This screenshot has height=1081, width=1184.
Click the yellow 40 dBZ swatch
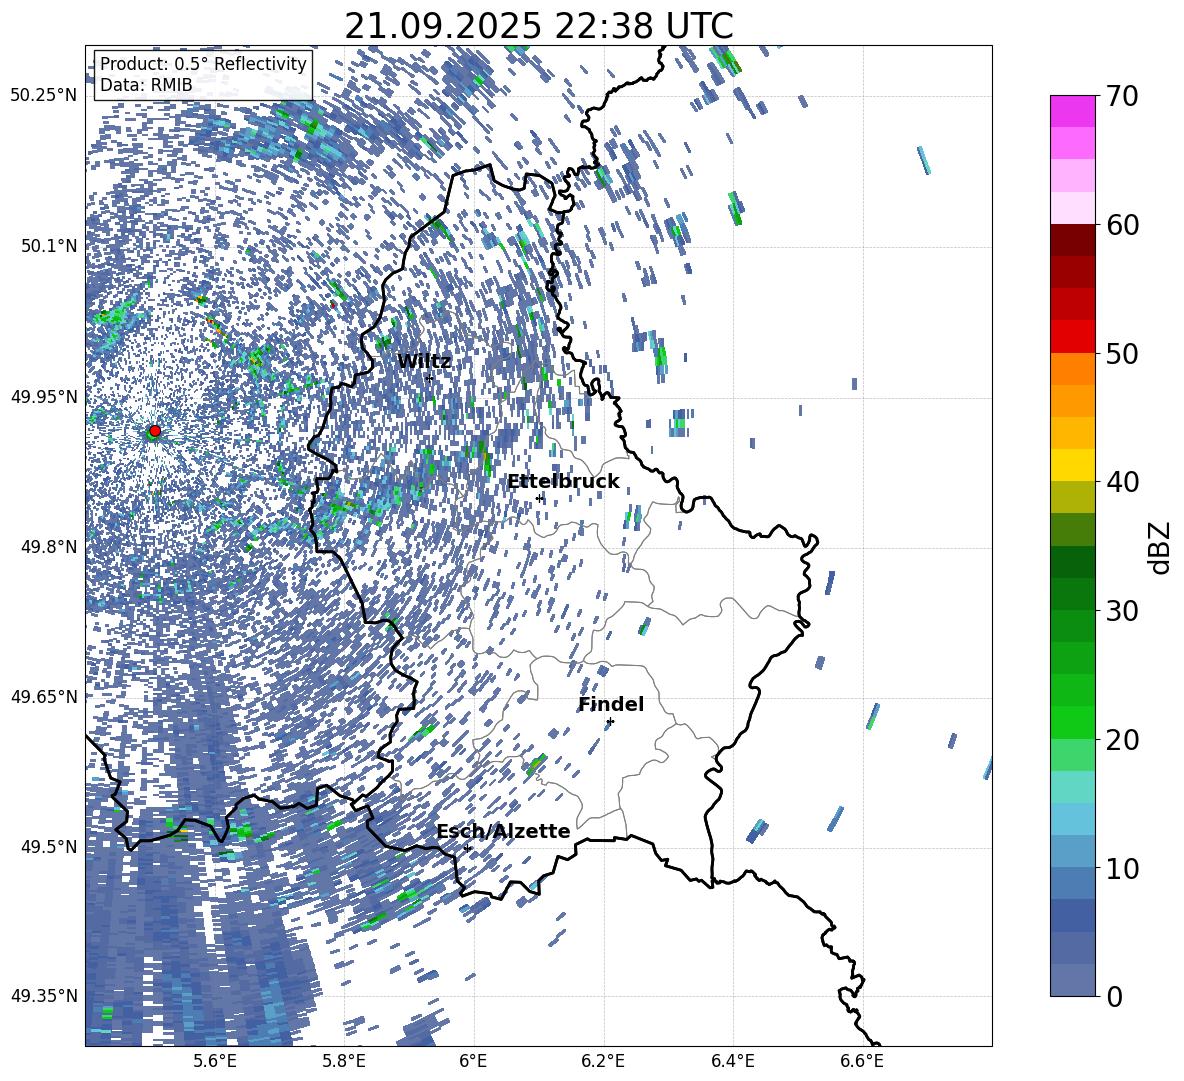(x=1072, y=466)
